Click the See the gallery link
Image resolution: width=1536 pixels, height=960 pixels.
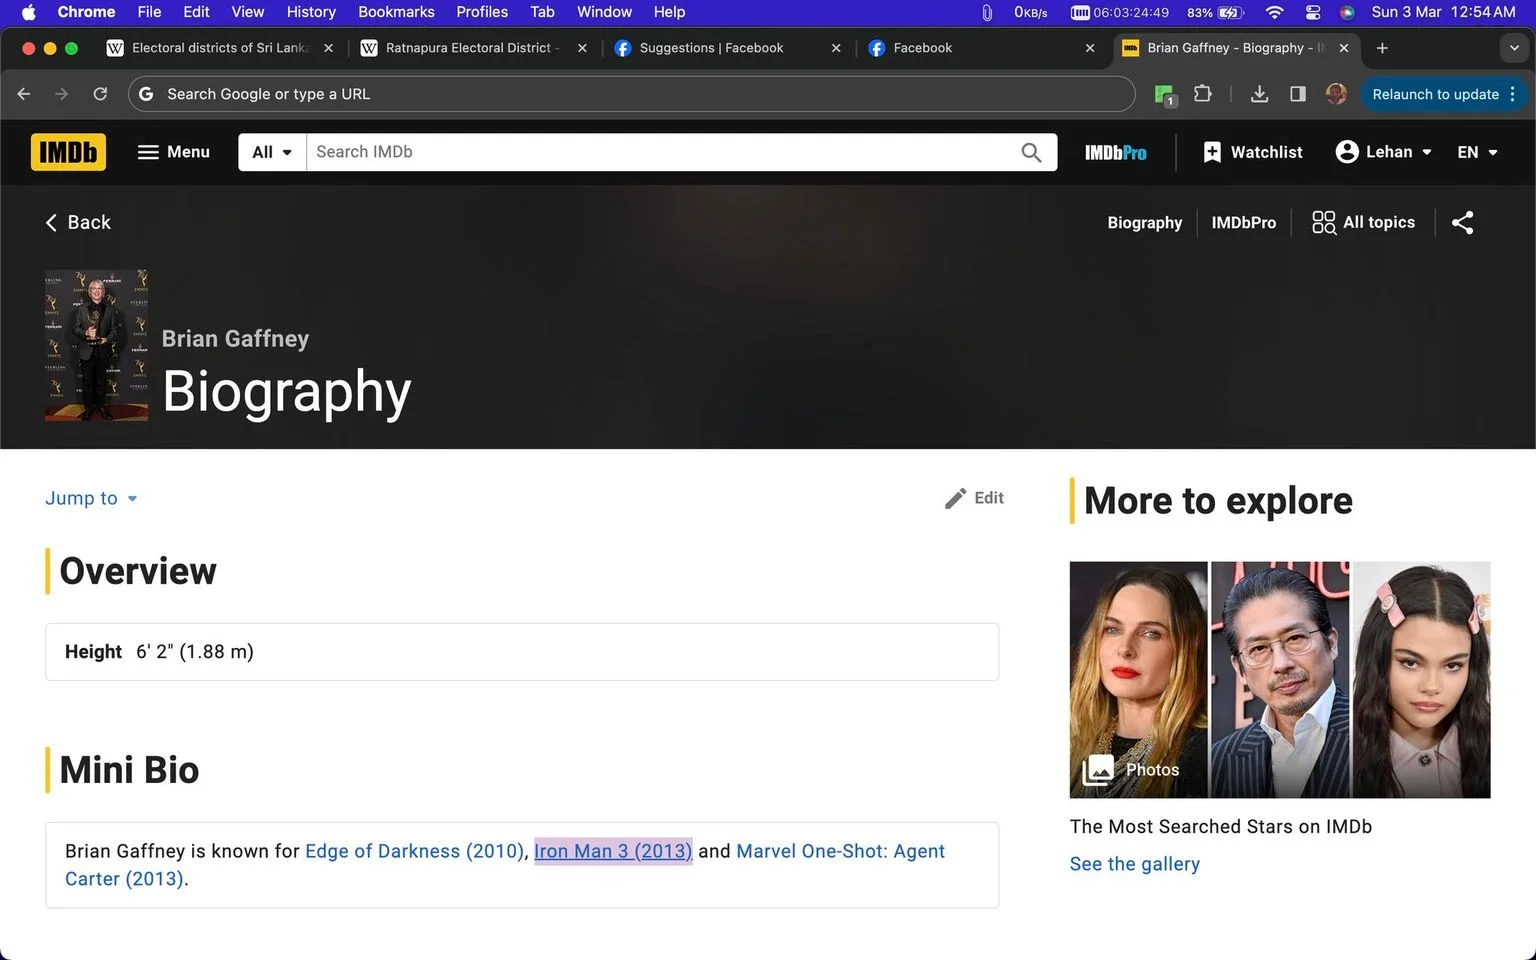pyautogui.click(x=1134, y=864)
